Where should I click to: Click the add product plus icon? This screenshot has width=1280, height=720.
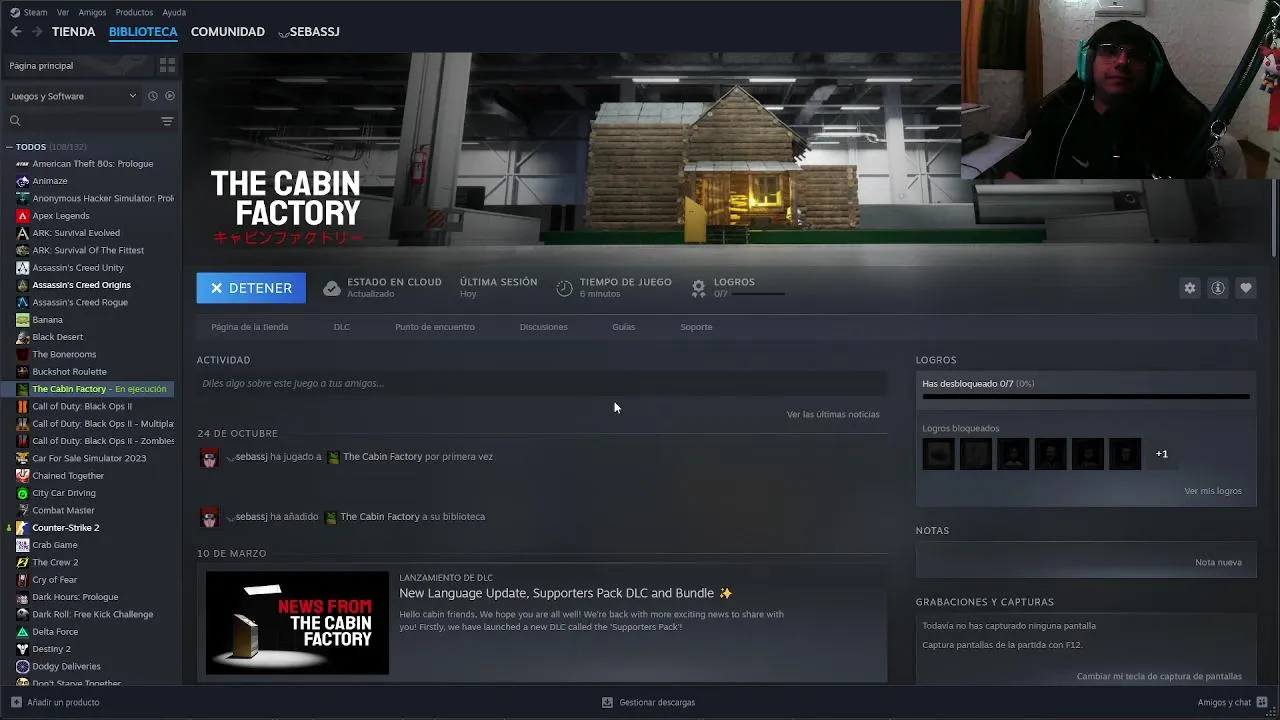tap(16, 702)
